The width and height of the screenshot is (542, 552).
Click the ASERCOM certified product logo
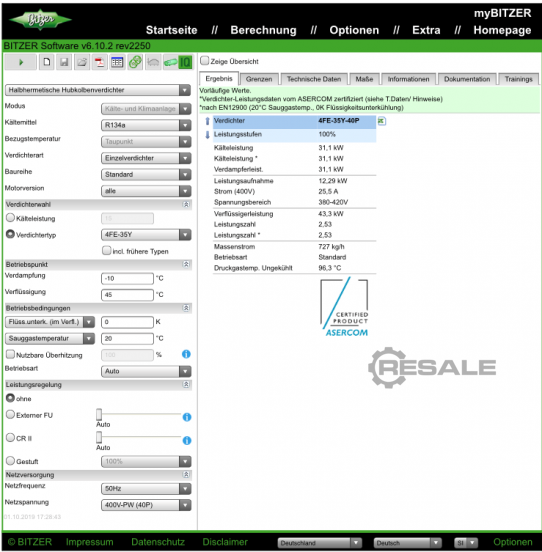pos(345,307)
